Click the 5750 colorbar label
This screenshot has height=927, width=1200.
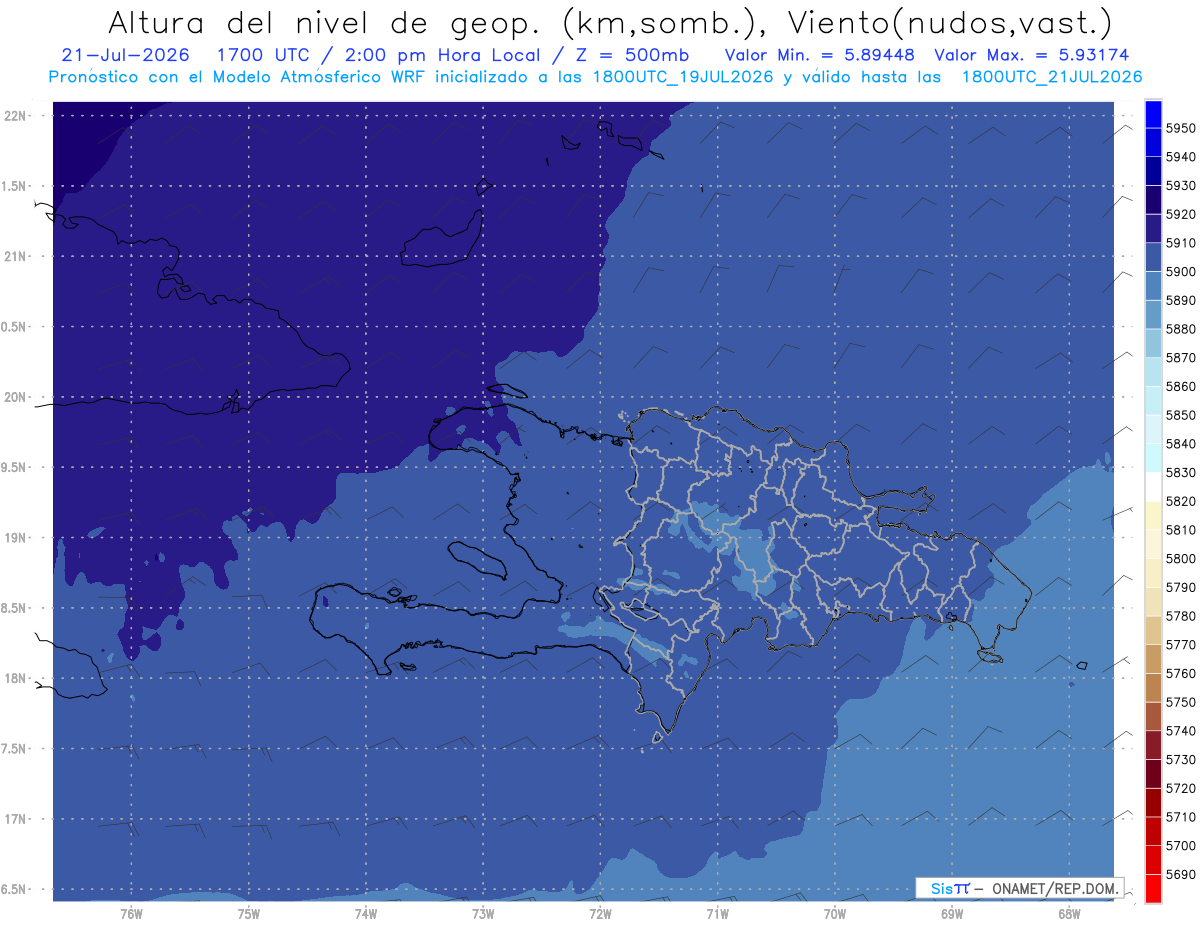pyautogui.click(x=1180, y=702)
